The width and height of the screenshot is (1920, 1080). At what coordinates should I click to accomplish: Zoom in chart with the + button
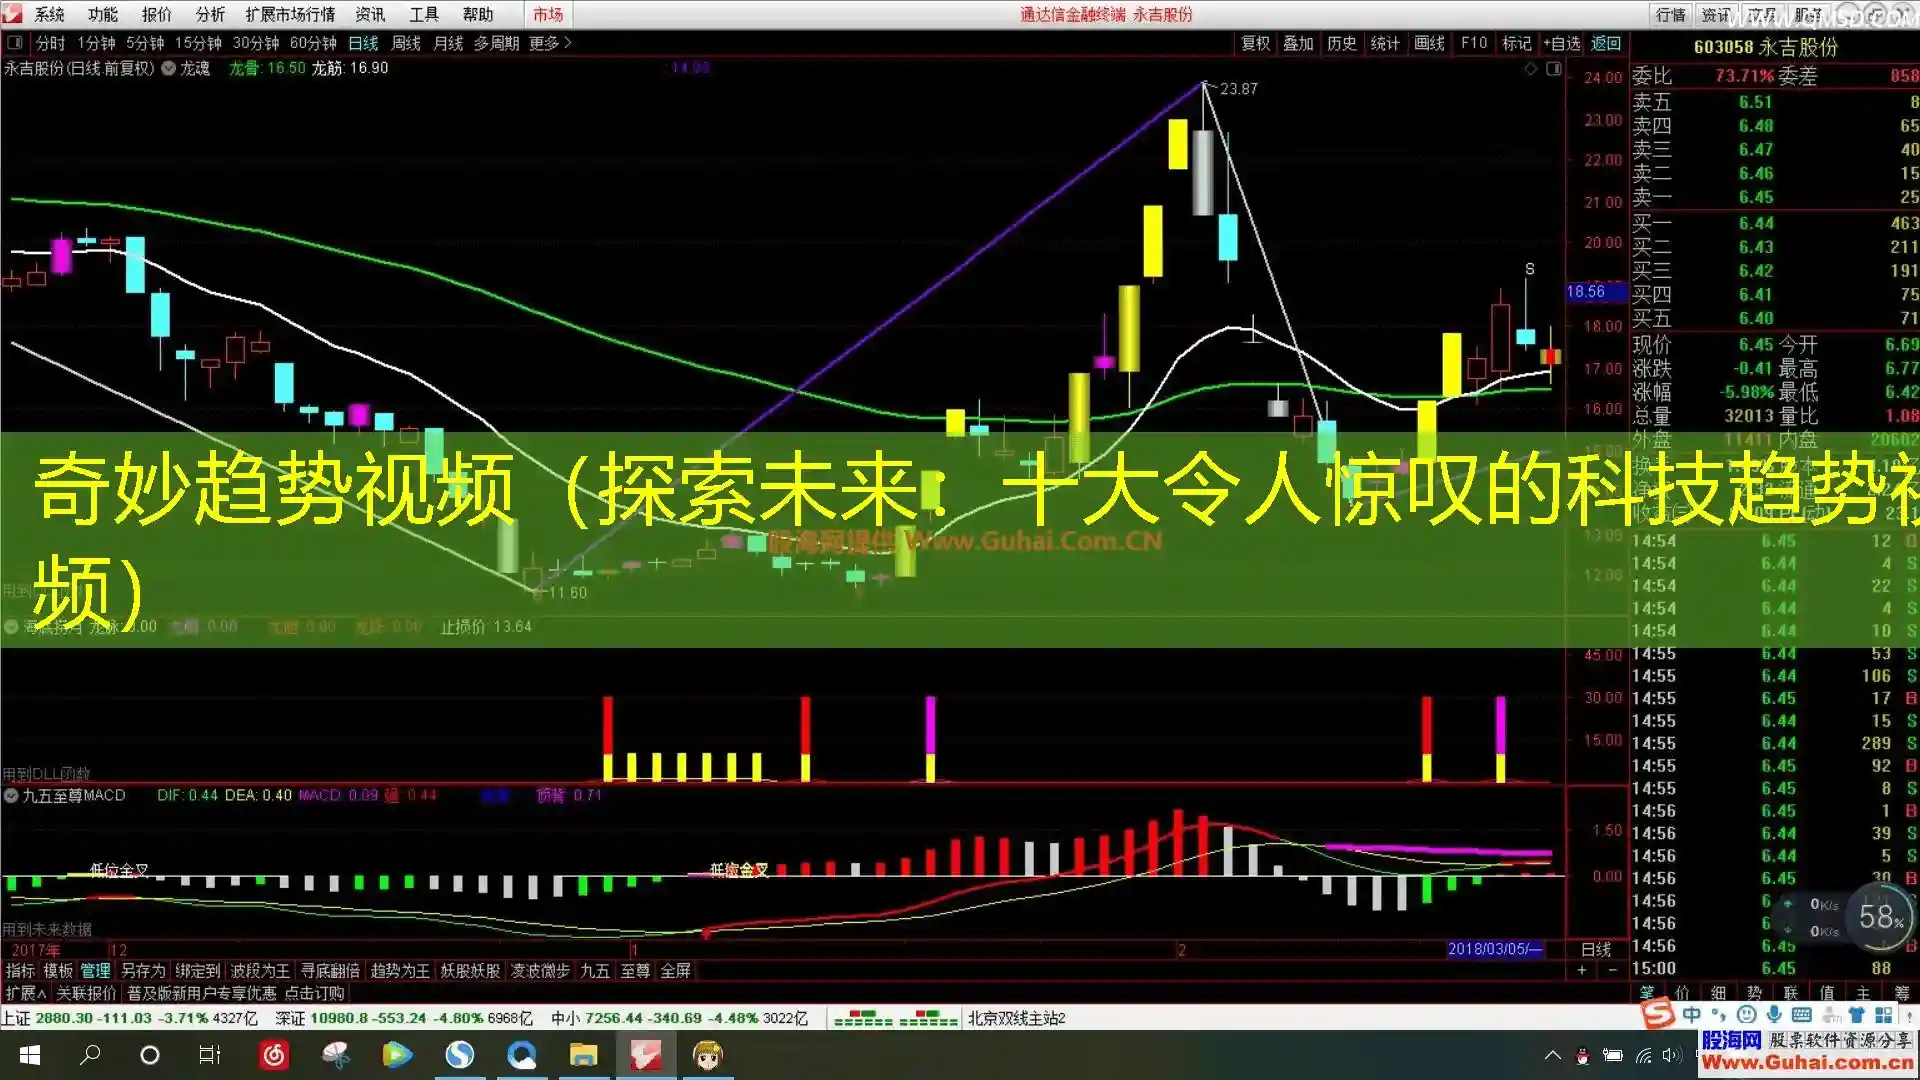(1581, 970)
